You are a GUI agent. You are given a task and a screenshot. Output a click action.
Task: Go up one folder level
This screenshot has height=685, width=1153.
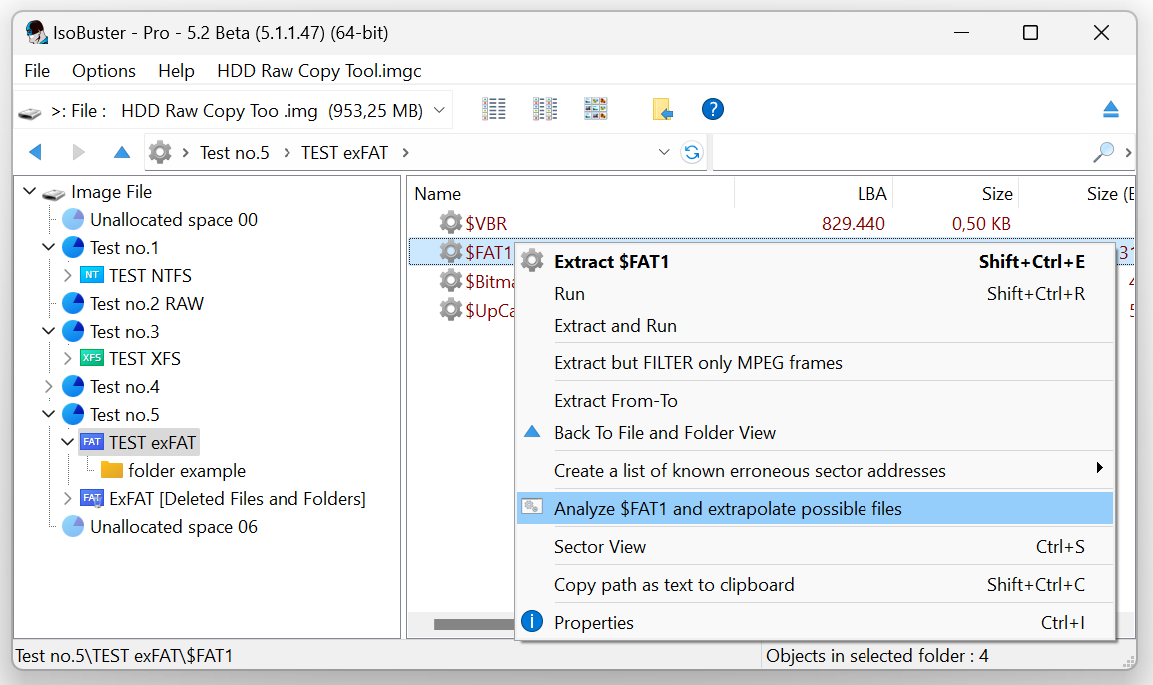point(122,152)
